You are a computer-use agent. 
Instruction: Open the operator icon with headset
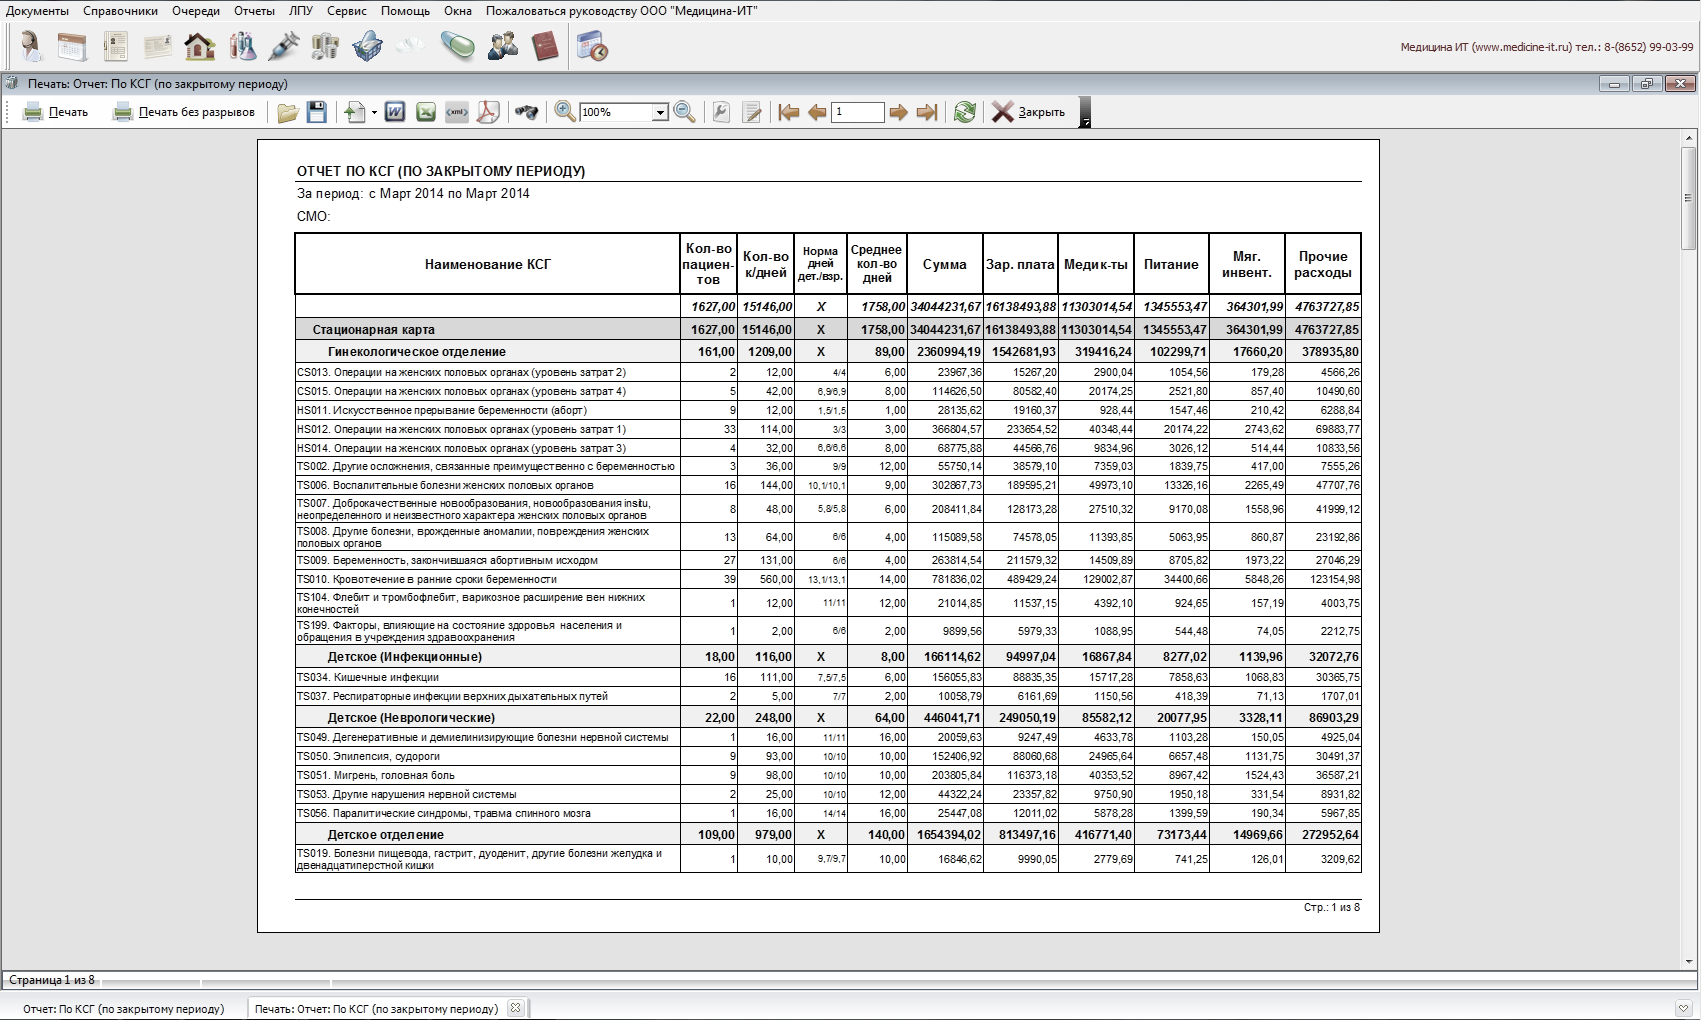31,46
